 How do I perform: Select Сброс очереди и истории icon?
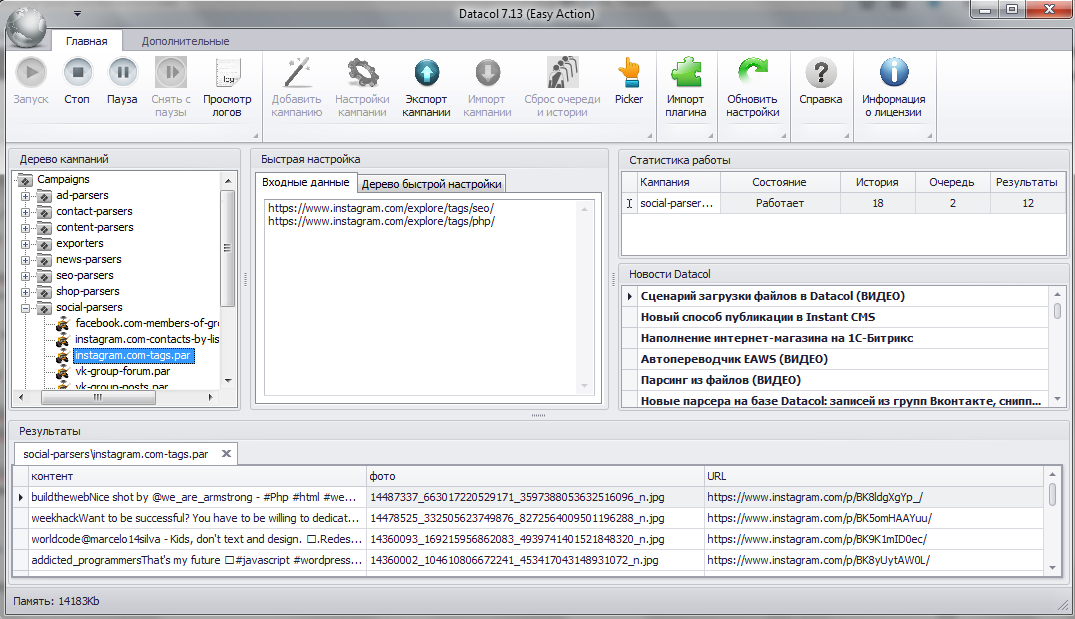coord(562,73)
